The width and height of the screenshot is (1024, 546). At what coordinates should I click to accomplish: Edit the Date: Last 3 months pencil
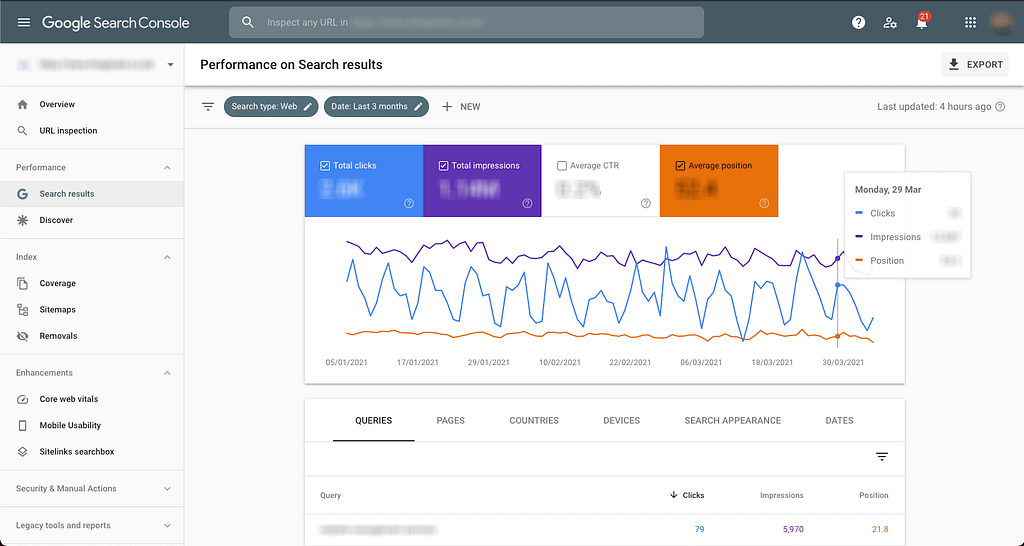click(418, 106)
